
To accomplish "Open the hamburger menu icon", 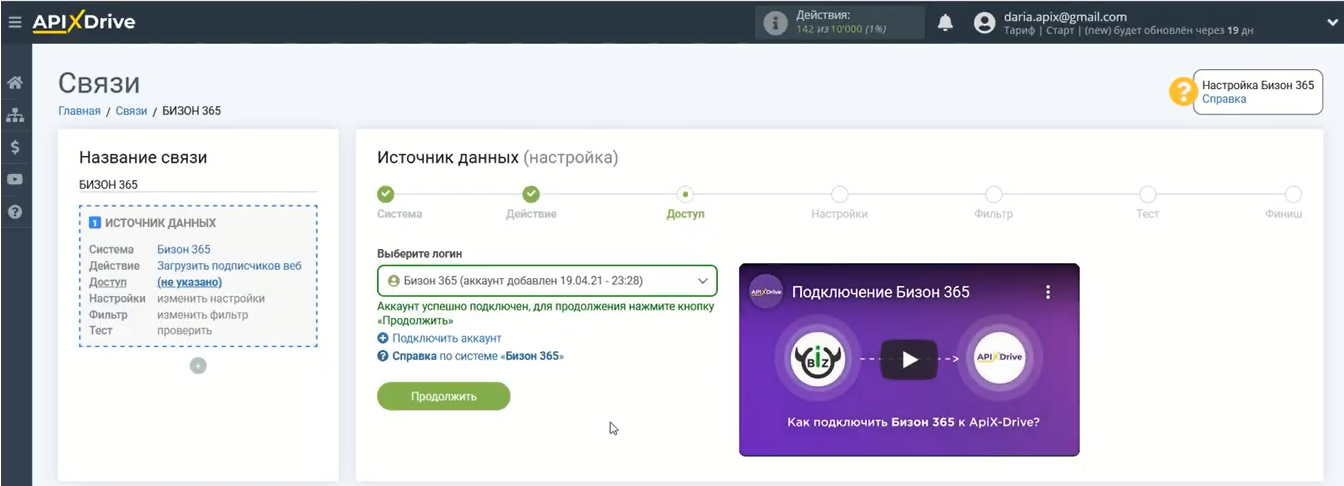I will click(x=14, y=22).
